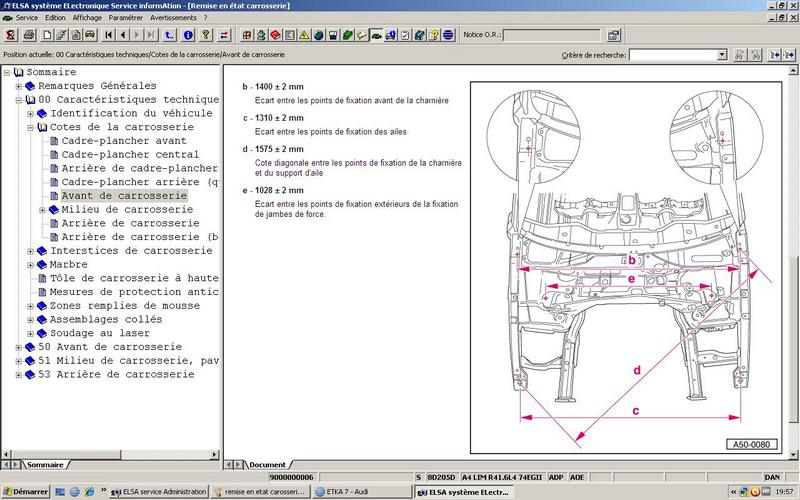This screenshot has height=500, width=800.
Task: Switch to the Document tab
Action: pyautogui.click(x=267, y=465)
